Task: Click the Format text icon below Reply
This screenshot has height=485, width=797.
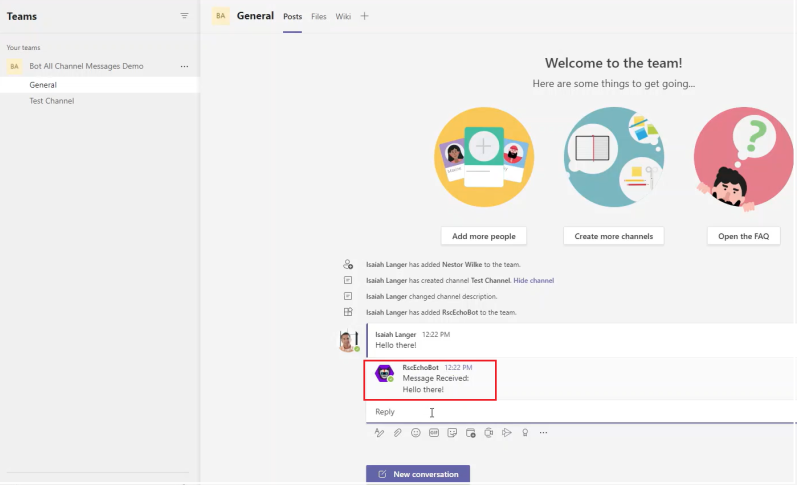Action: tap(379, 433)
